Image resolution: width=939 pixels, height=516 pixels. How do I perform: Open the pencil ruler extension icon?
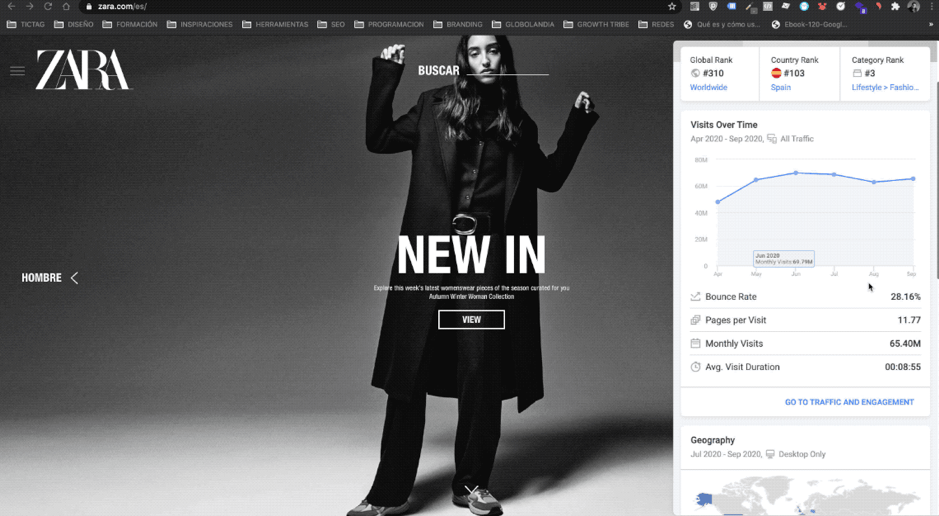pyautogui.click(x=750, y=7)
